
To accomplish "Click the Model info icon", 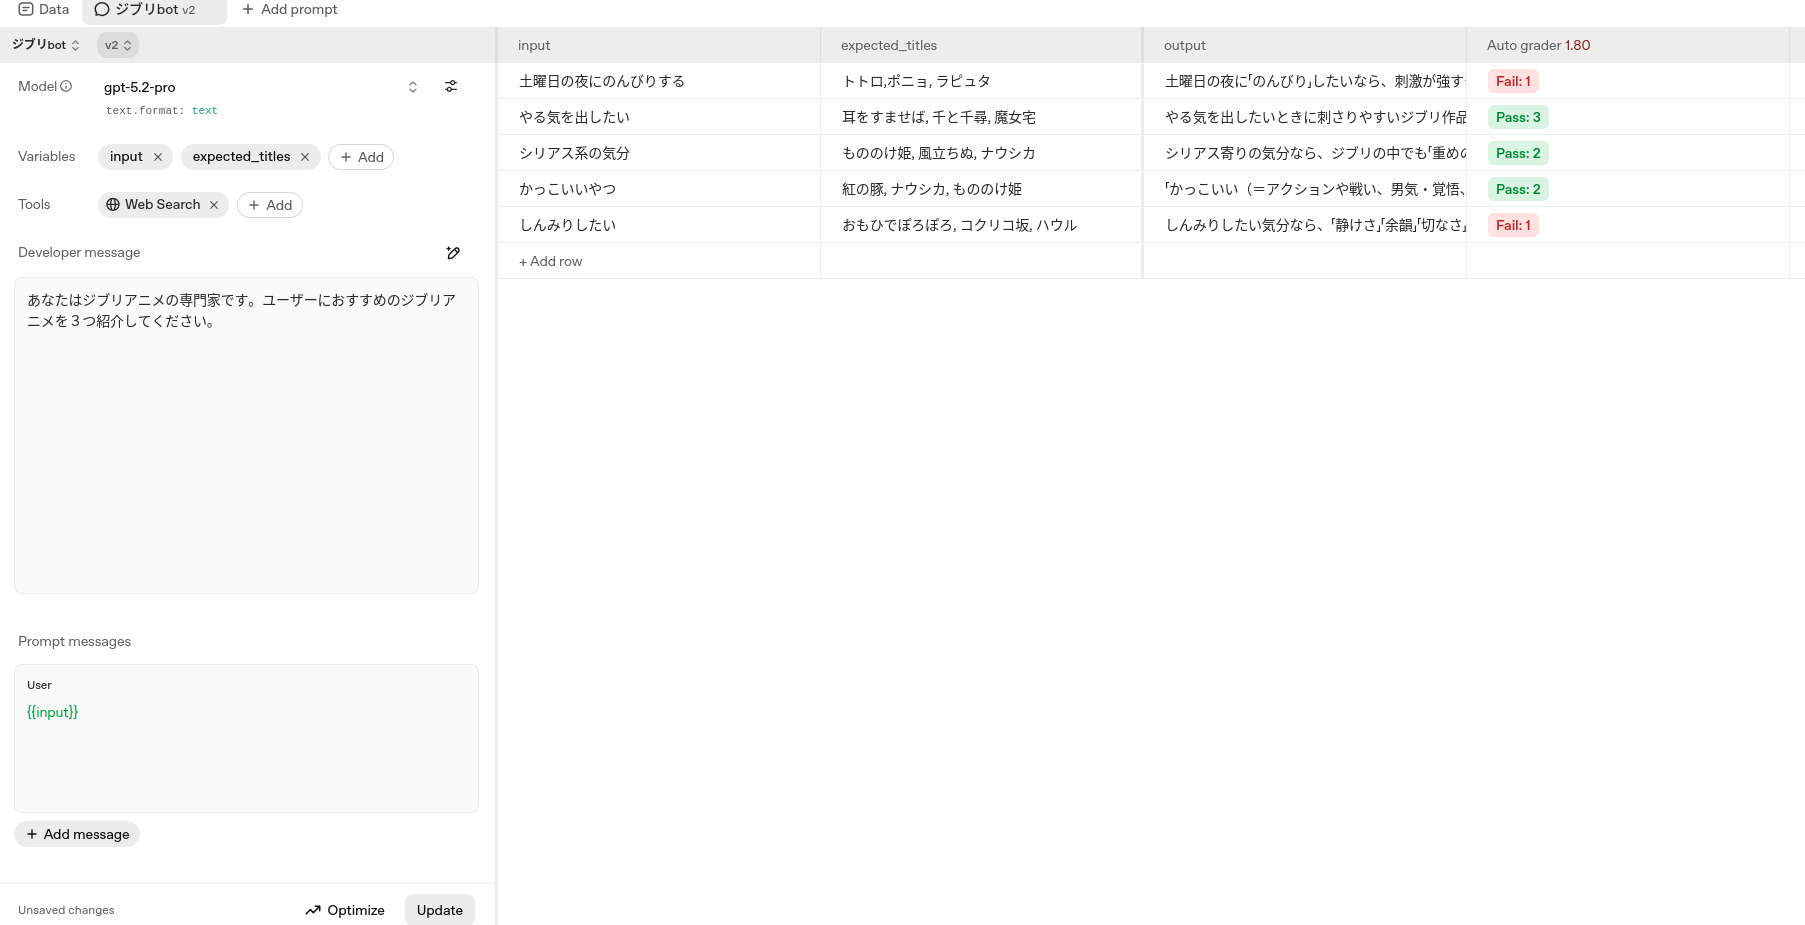I will (68, 85).
